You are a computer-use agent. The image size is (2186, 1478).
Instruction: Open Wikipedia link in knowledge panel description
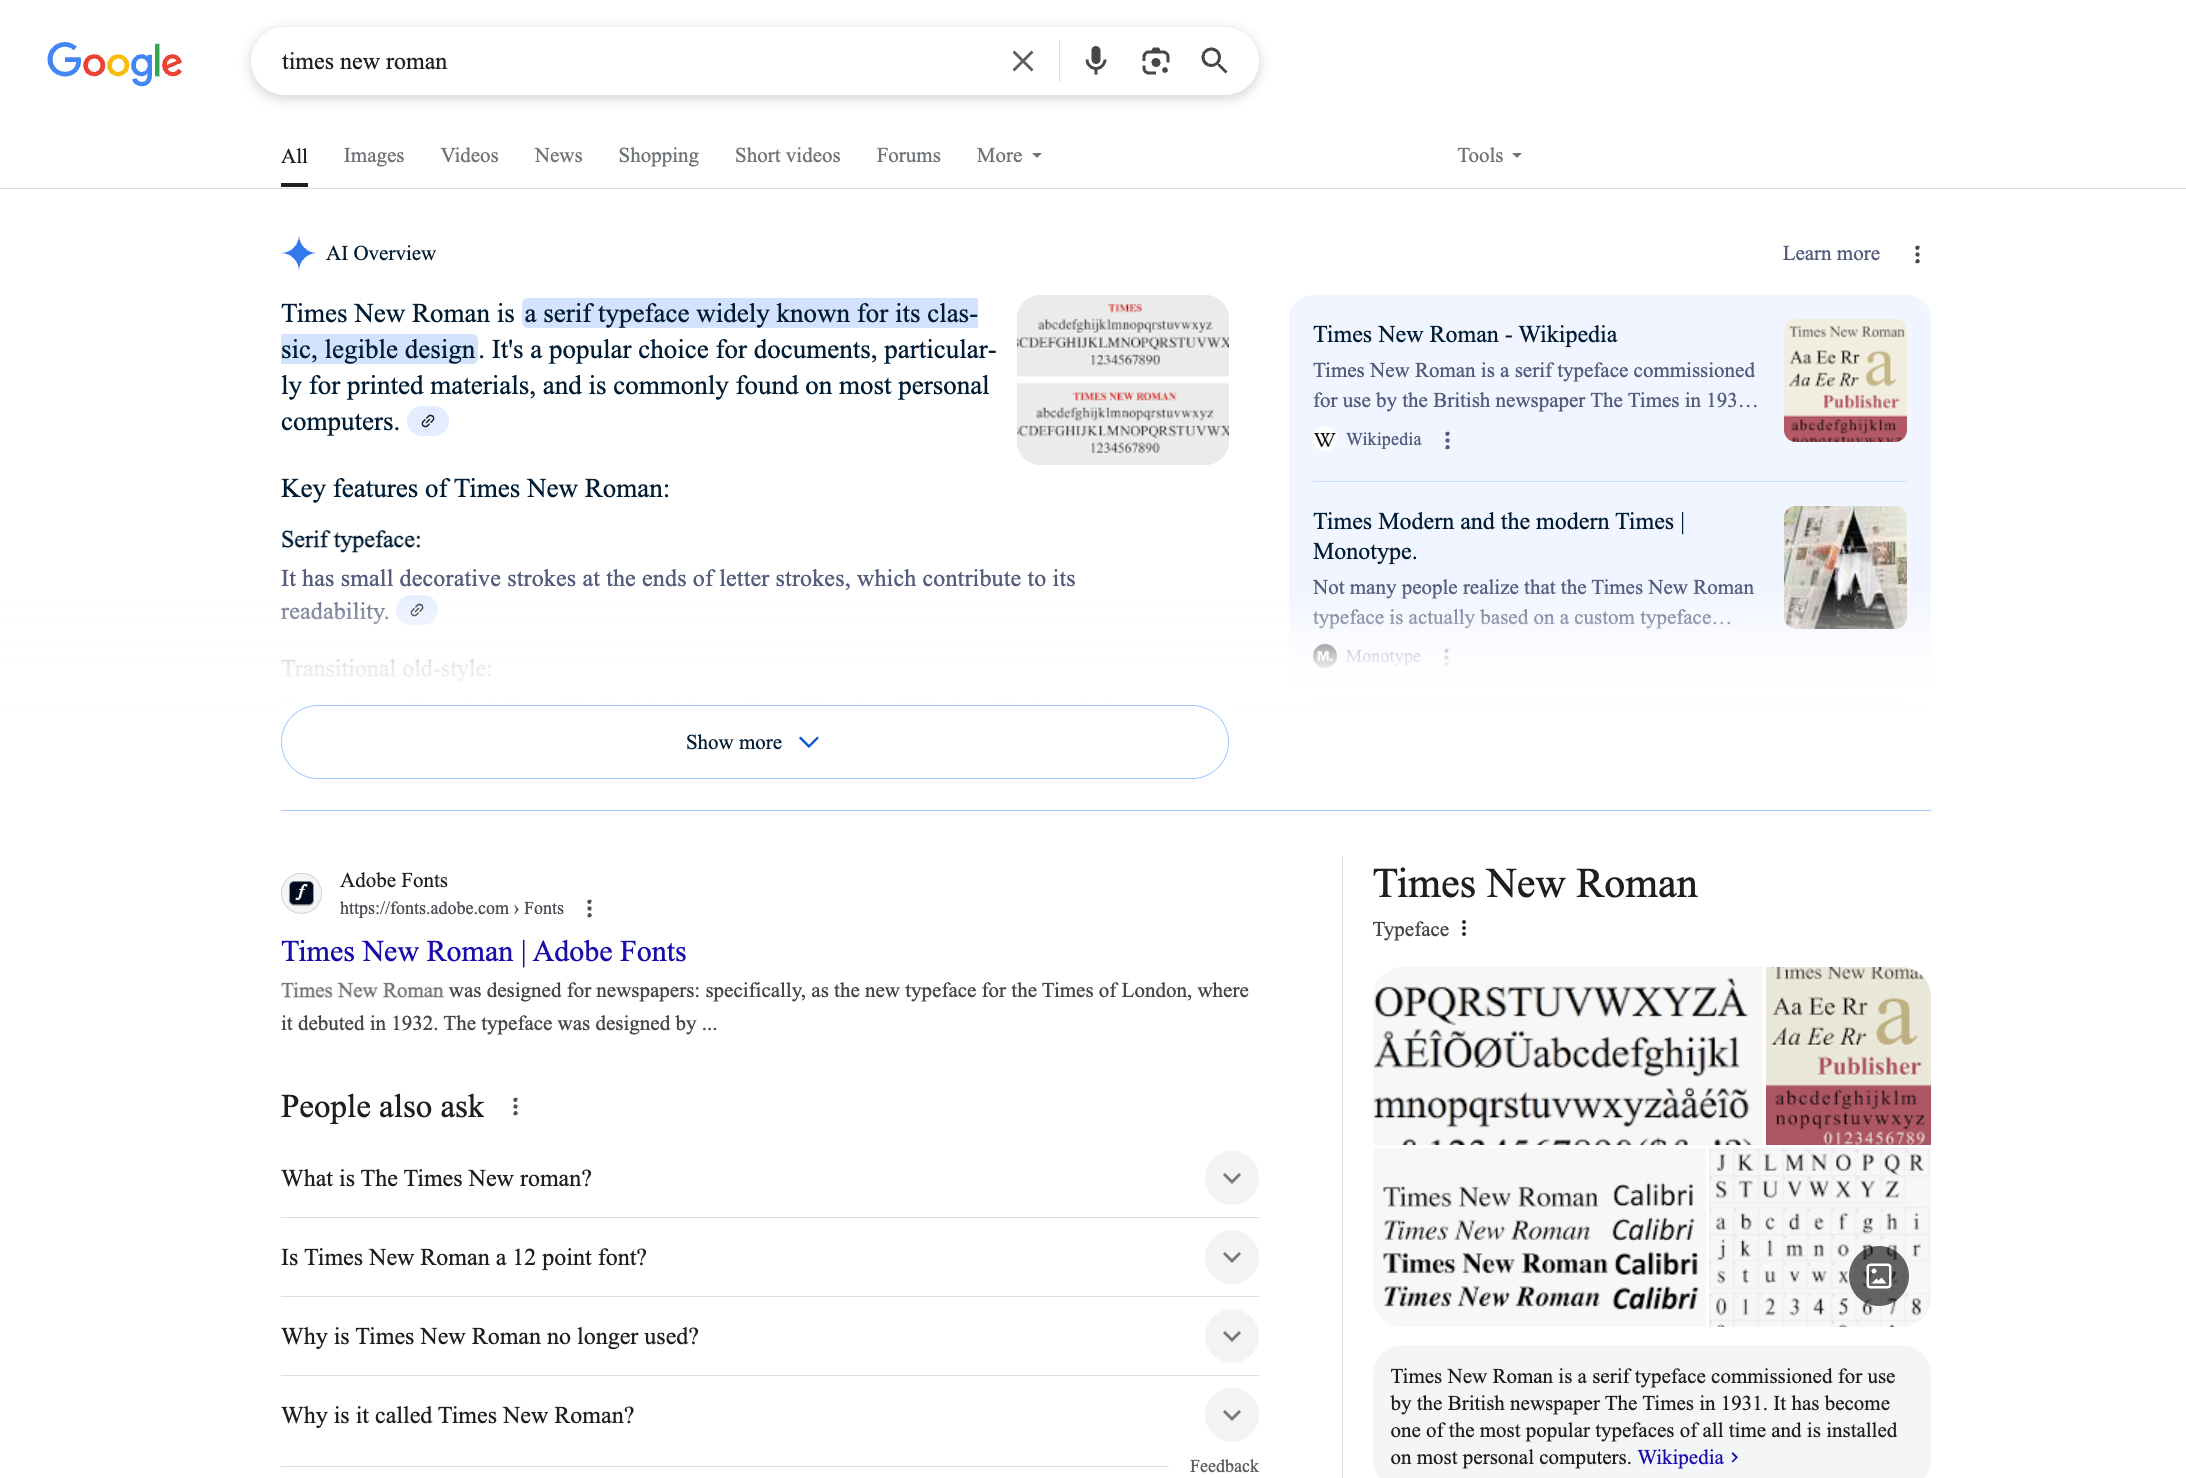1688,1457
